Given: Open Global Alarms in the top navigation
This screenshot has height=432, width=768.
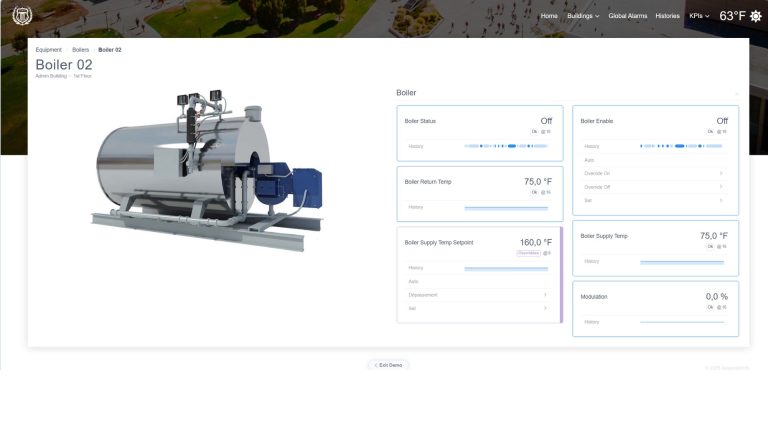Looking at the screenshot, I should 627,16.
